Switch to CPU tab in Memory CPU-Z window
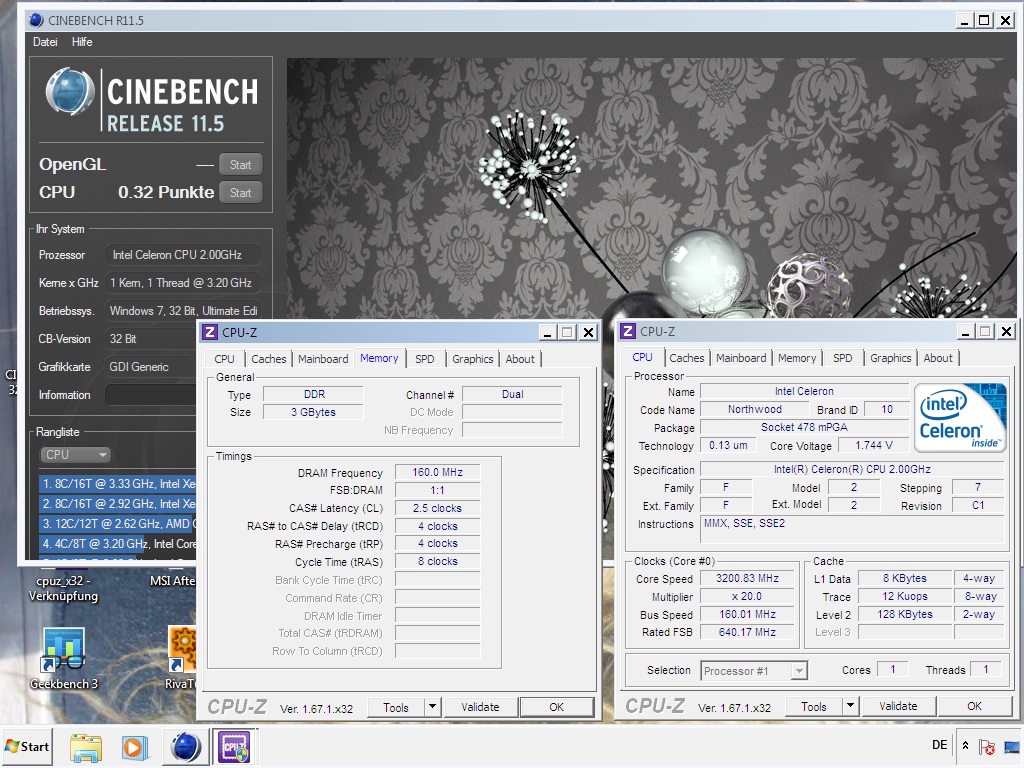The image size is (1024, 768). [x=224, y=359]
